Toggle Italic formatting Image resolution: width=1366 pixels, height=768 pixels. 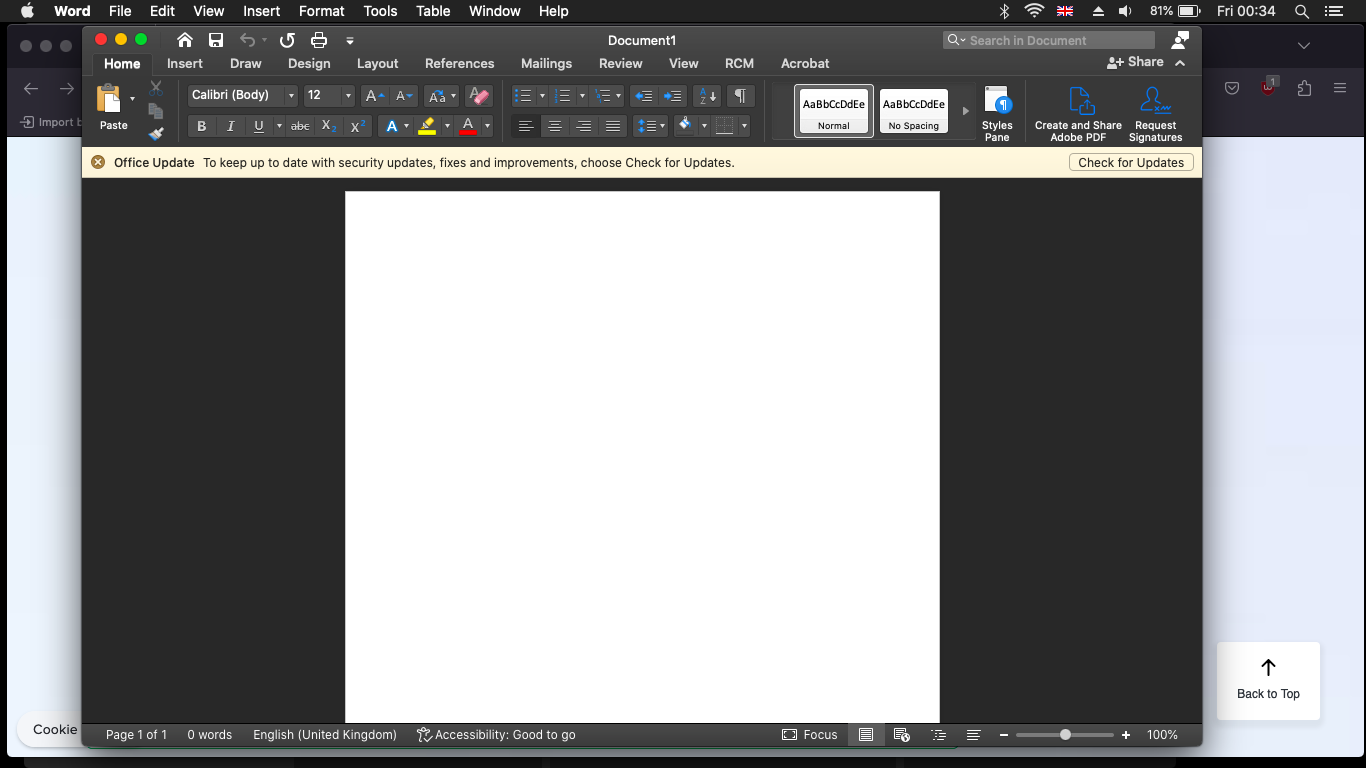pos(231,126)
